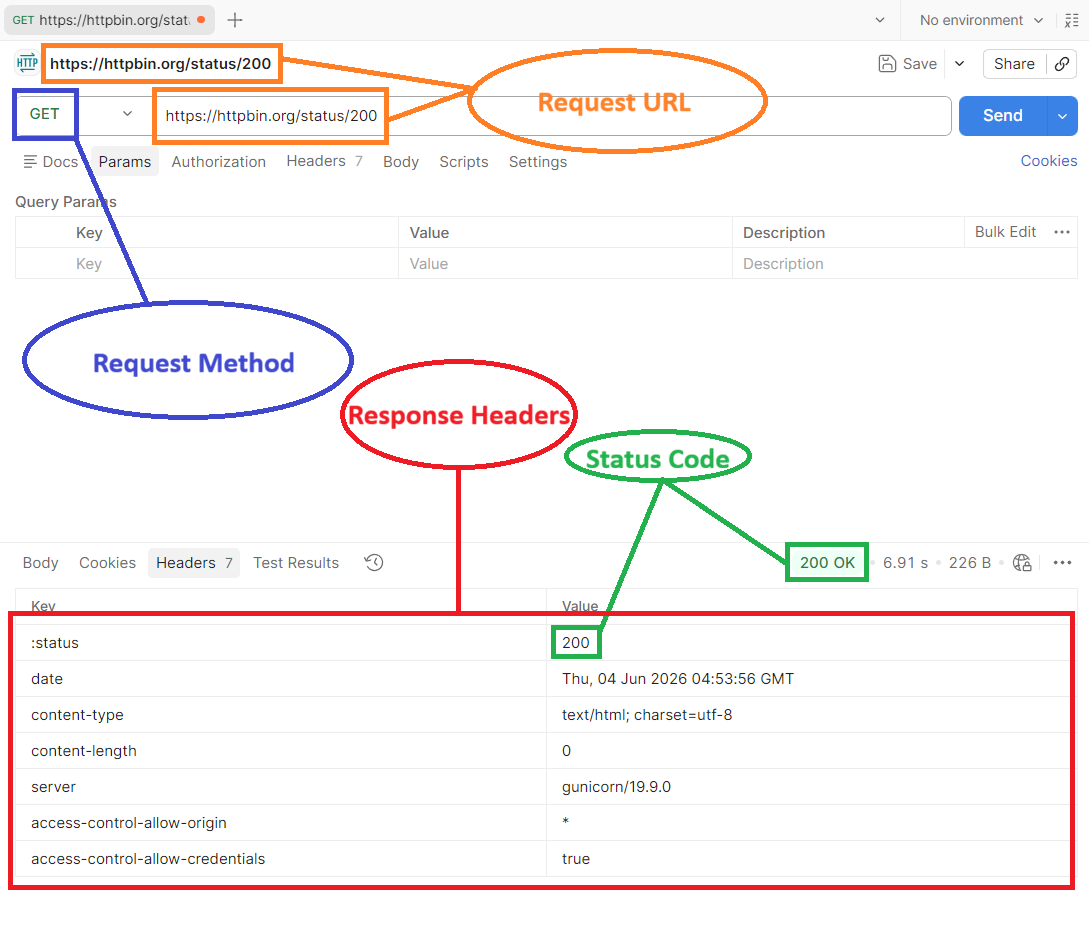Open response options three-dot menu
This screenshot has height=938, width=1089.
point(1062,562)
